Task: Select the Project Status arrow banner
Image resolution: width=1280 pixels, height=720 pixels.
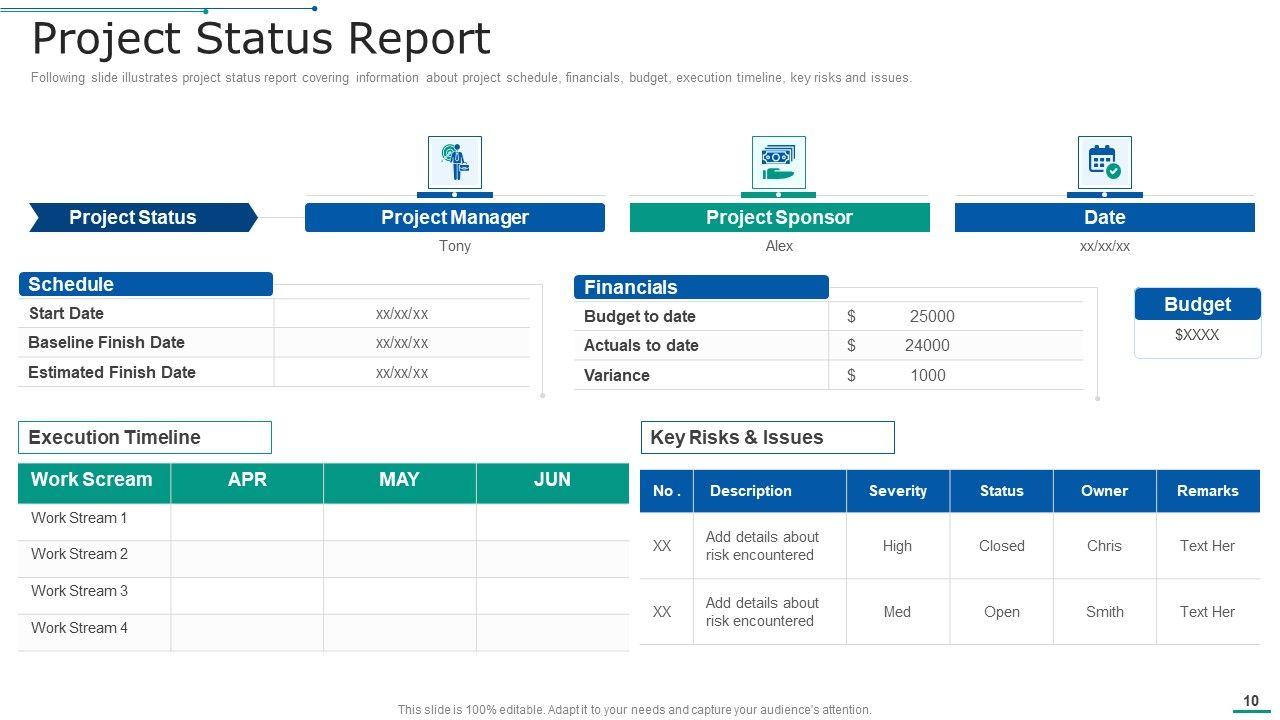Action: click(143, 217)
